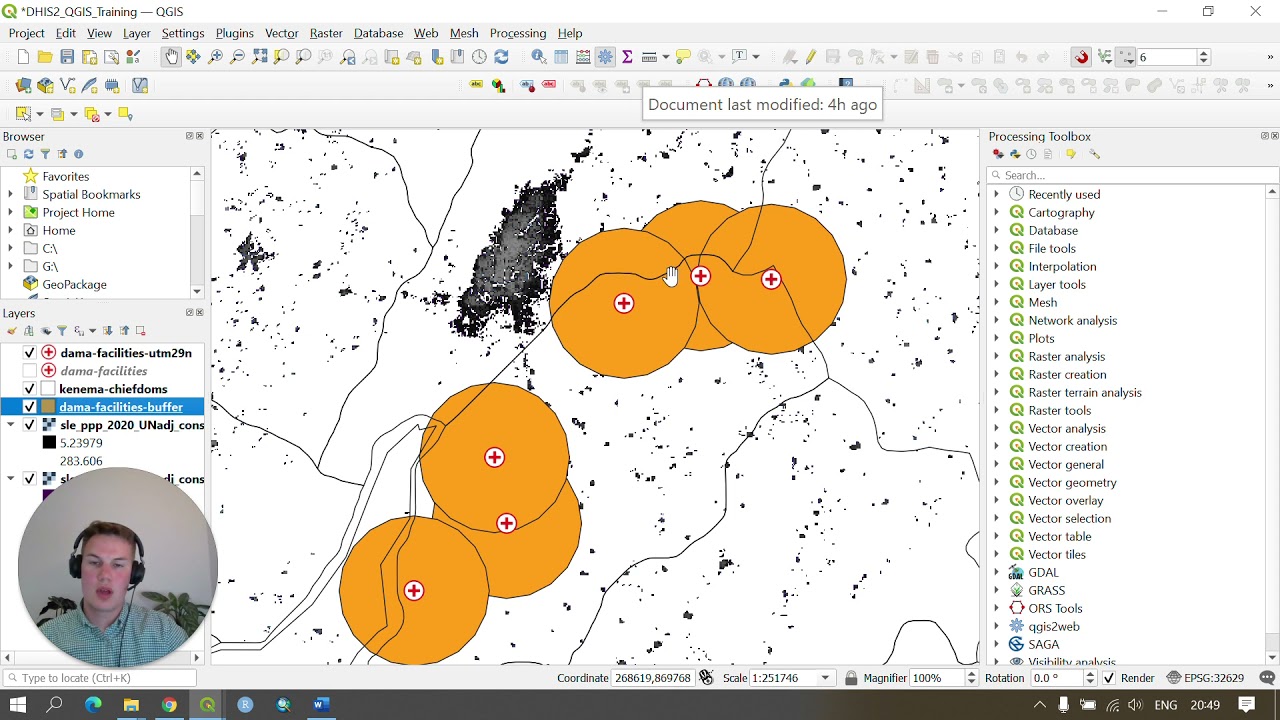The height and width of the screenshot is (720, 1280).
Task: Open the Project menu
Action: pyautogui.click(x=26, y=33)
